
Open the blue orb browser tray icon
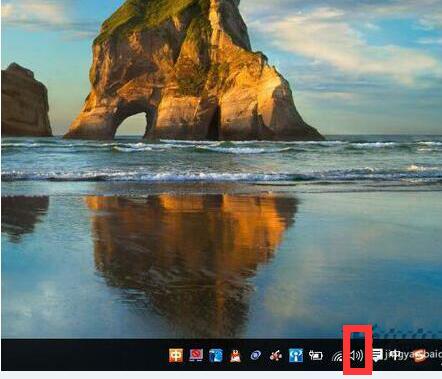click(x=256, y=356)
